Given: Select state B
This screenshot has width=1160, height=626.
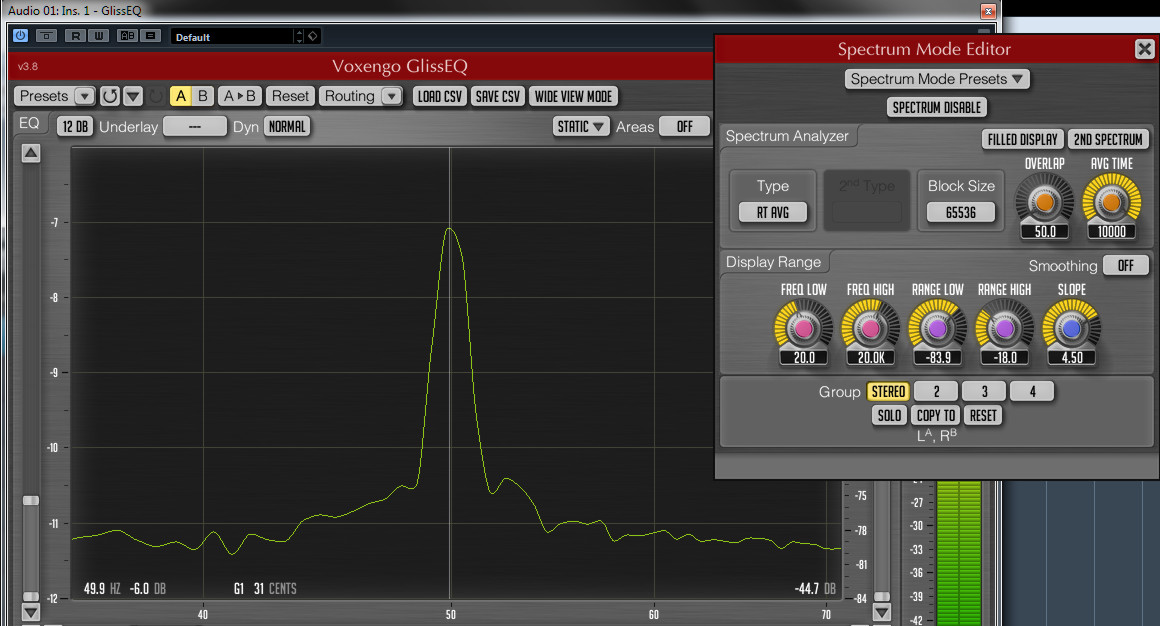Looking at the screenshot, I should 203,96.
